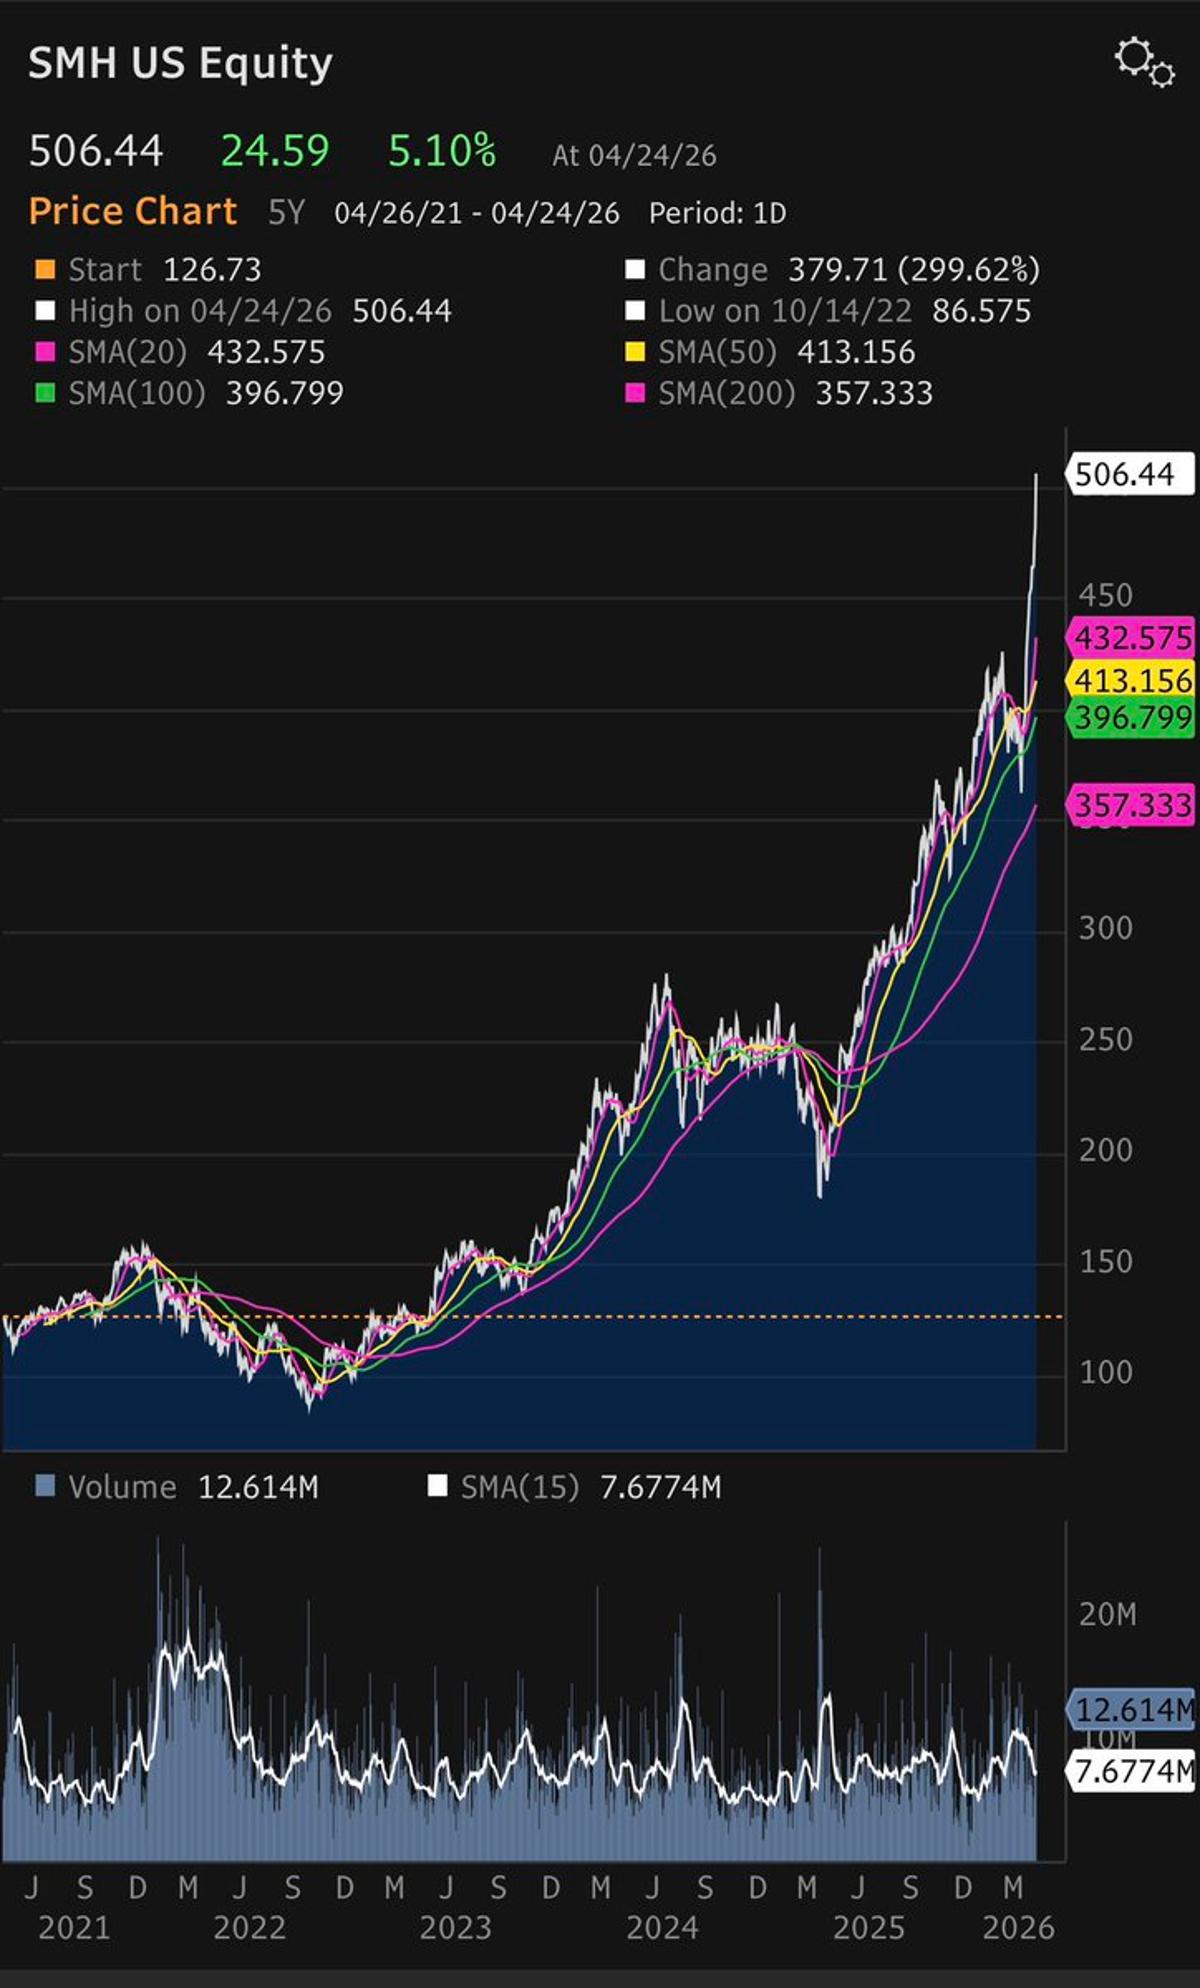The width and height of the screenshot is (1200, 1988).
Task: Click the white Change legend square
Action: pyautogui.click(x=635, y=270)
